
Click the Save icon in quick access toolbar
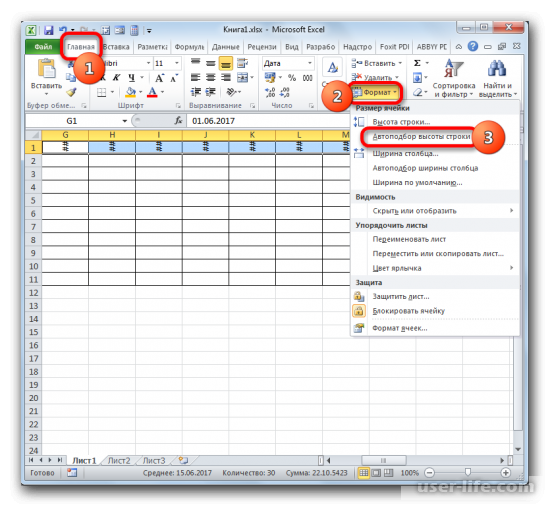tap(49, 30)
